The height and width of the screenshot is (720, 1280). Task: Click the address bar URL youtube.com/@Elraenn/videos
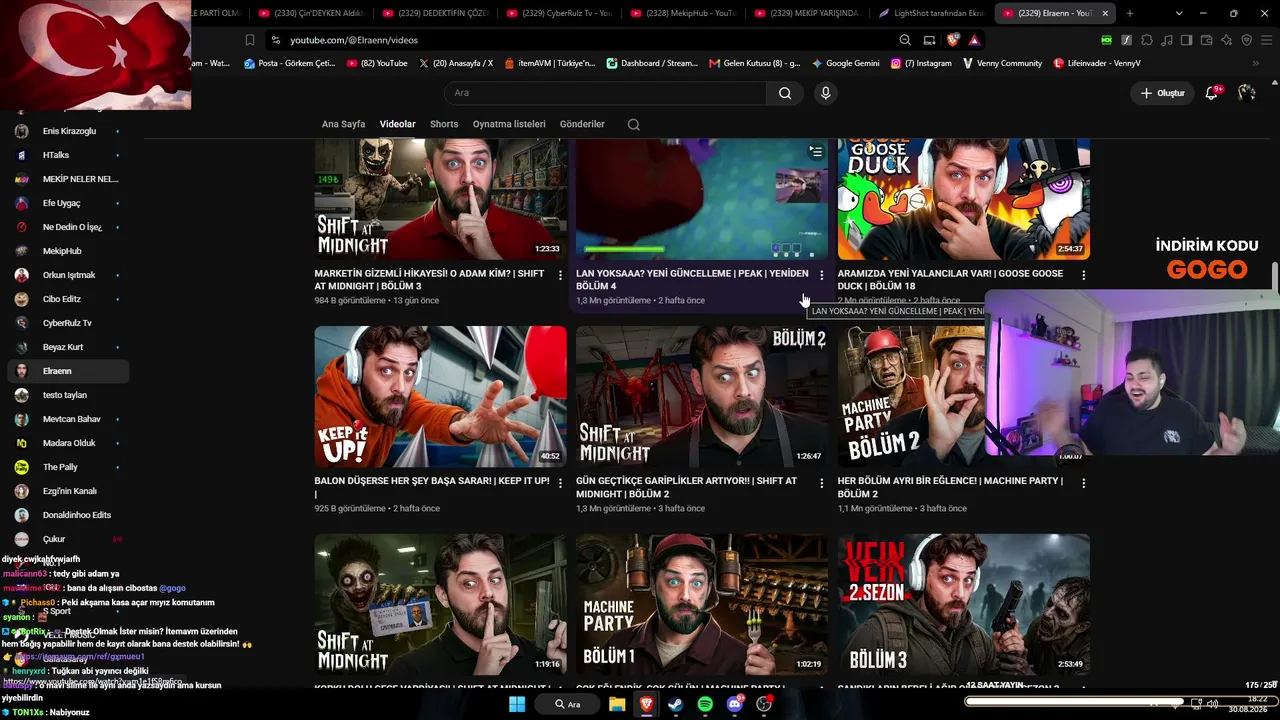354,40
